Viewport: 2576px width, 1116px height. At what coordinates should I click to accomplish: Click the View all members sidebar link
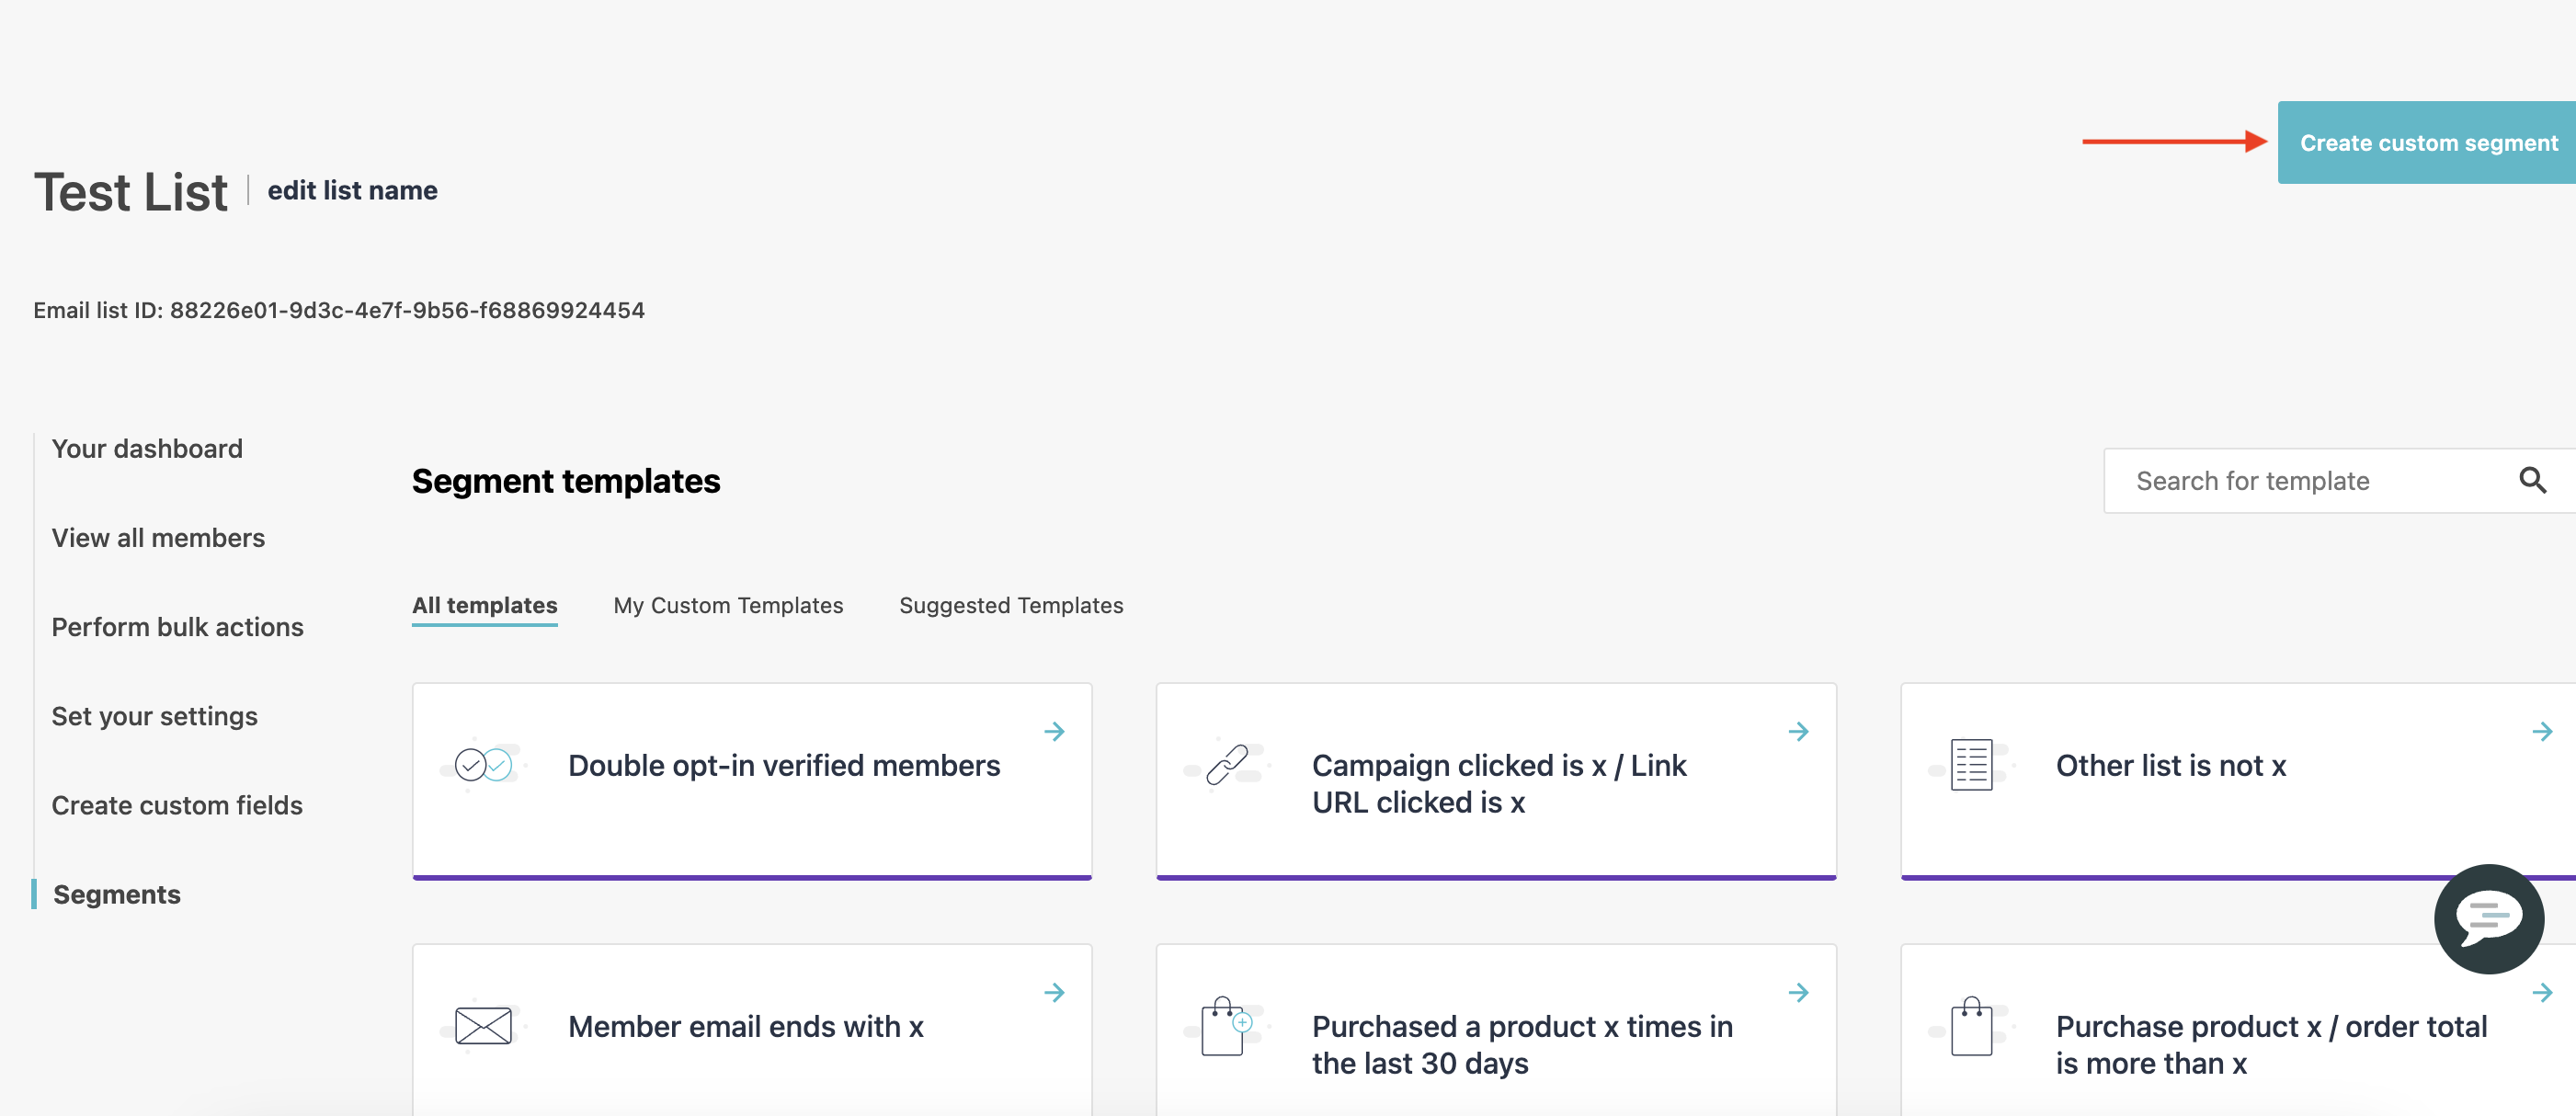coord(158,538)
